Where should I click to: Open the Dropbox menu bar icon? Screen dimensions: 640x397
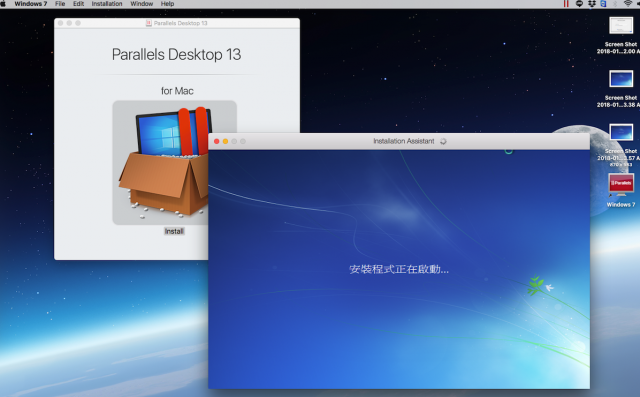pyautogui.click(x=591, y=4)
